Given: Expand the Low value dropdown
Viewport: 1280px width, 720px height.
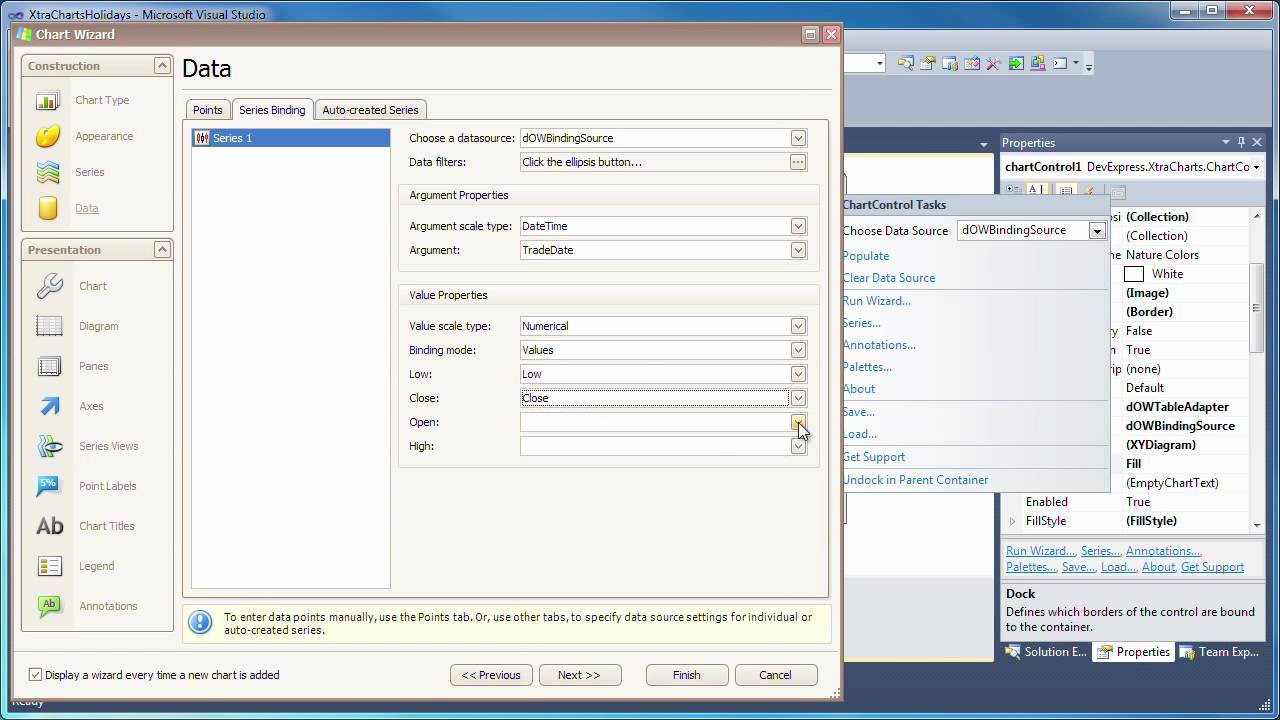Looking at the screenshot, I should [798, 374].
